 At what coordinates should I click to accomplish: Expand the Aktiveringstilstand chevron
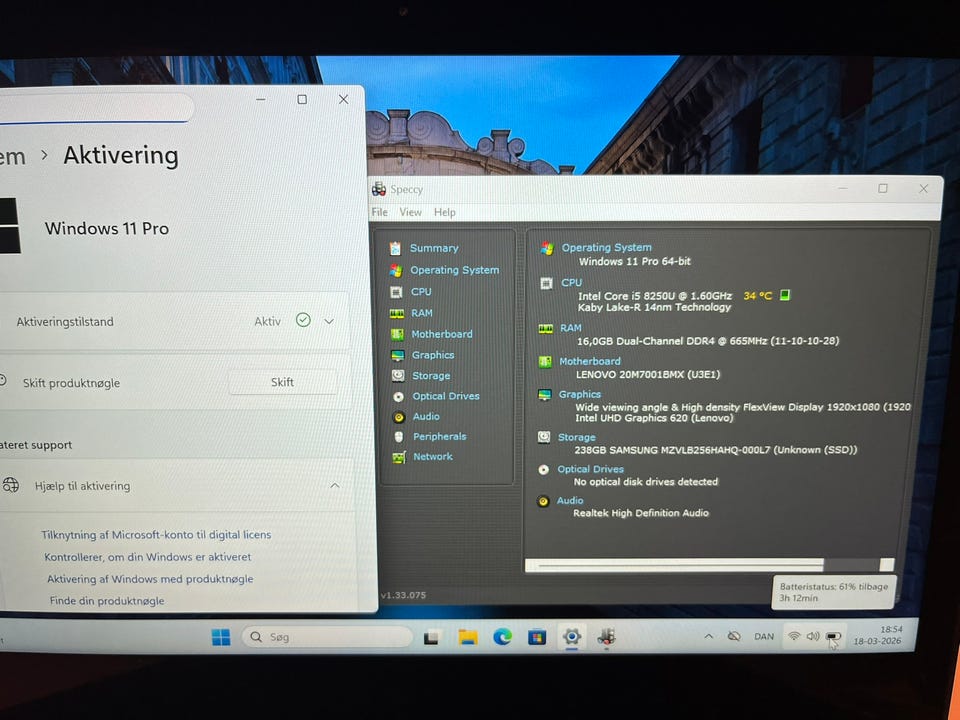329,321
